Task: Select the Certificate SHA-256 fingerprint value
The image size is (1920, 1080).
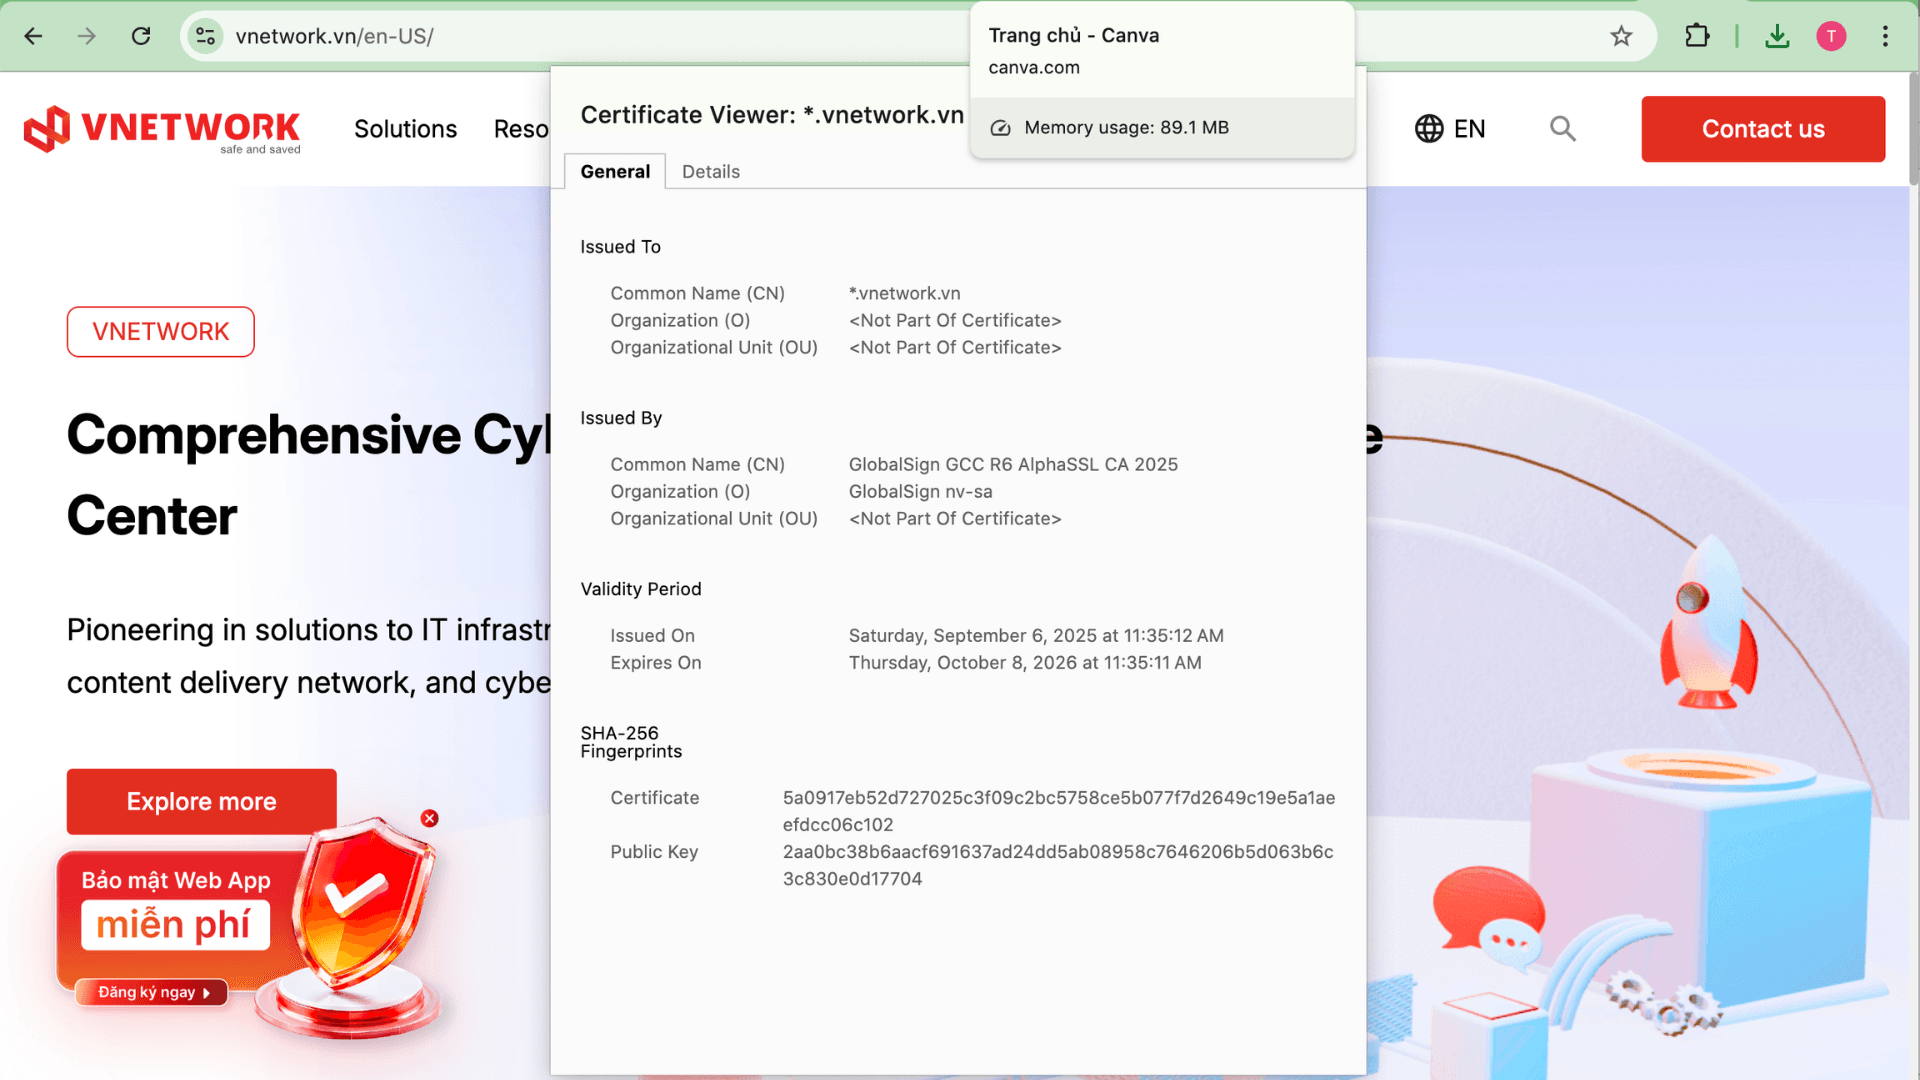Action: click(x=1059, y=811)
